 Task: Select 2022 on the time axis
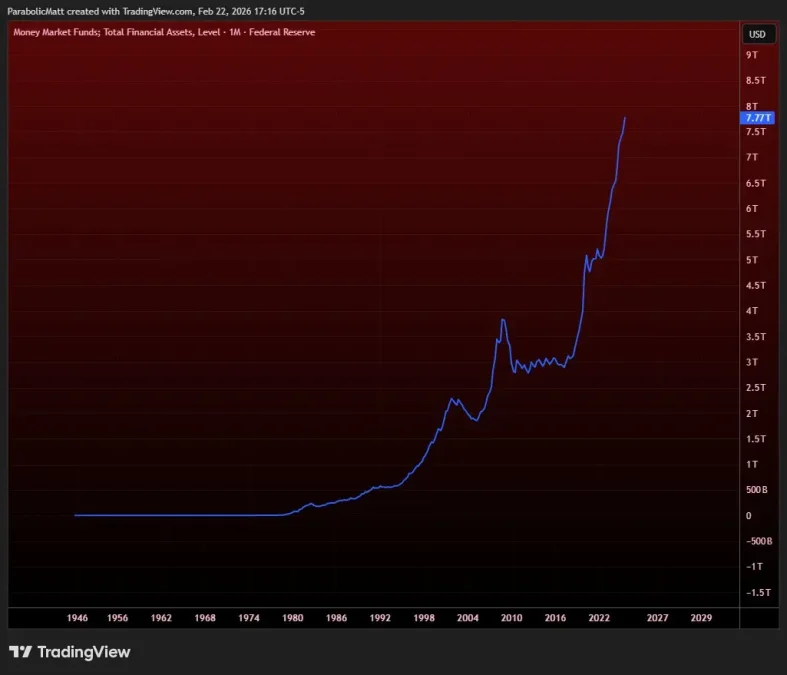[598, 619]
